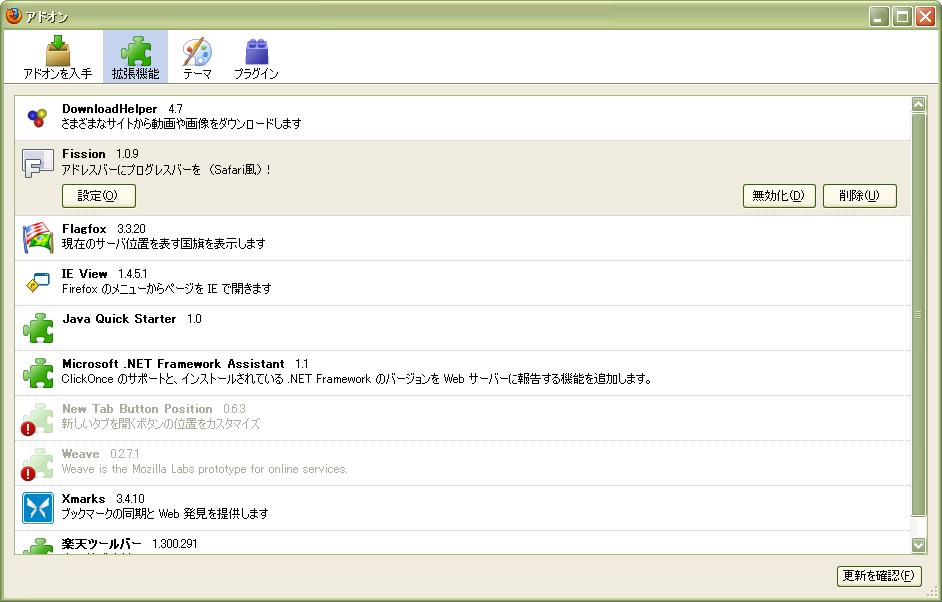This screenshot has width=942, height=602.
Task: Open Fission 設定(O) settings button
Action: 99,196
